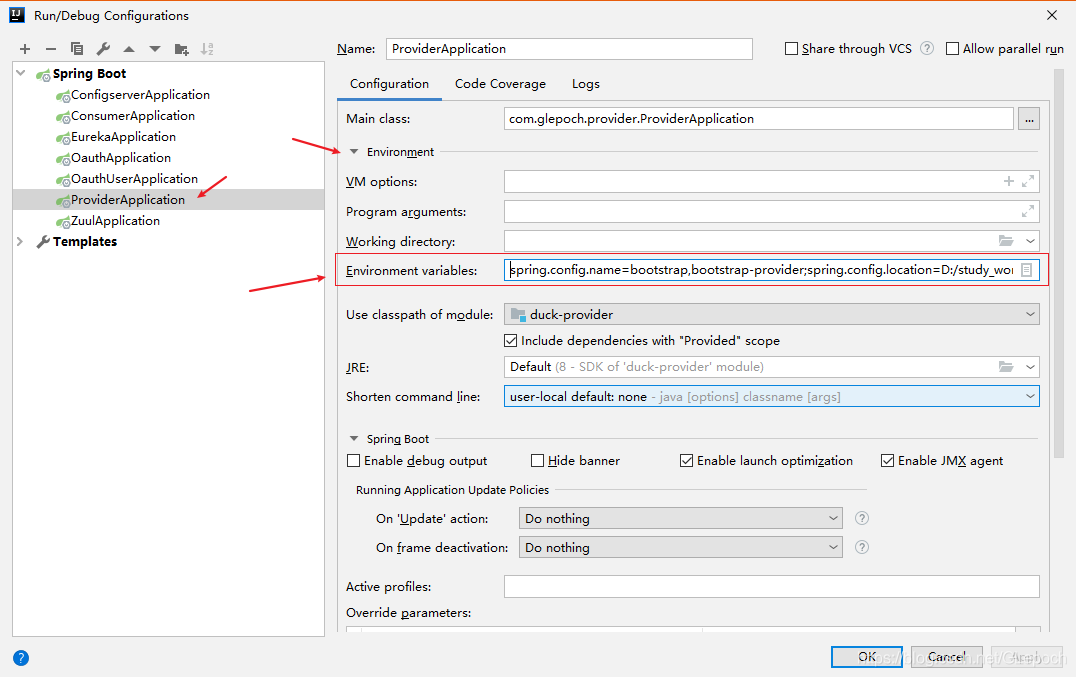Image resolution: width=1076 pixels, height=677 pixels.
Task: Open the help icon next to Share through VCS
Action: 927,48
